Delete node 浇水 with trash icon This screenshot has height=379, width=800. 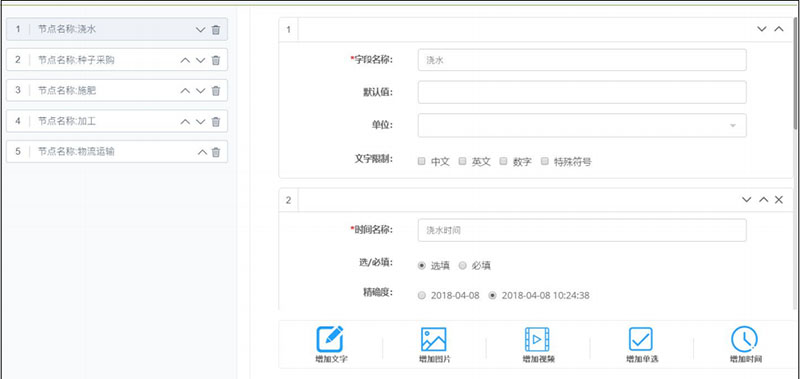[216, 30]
